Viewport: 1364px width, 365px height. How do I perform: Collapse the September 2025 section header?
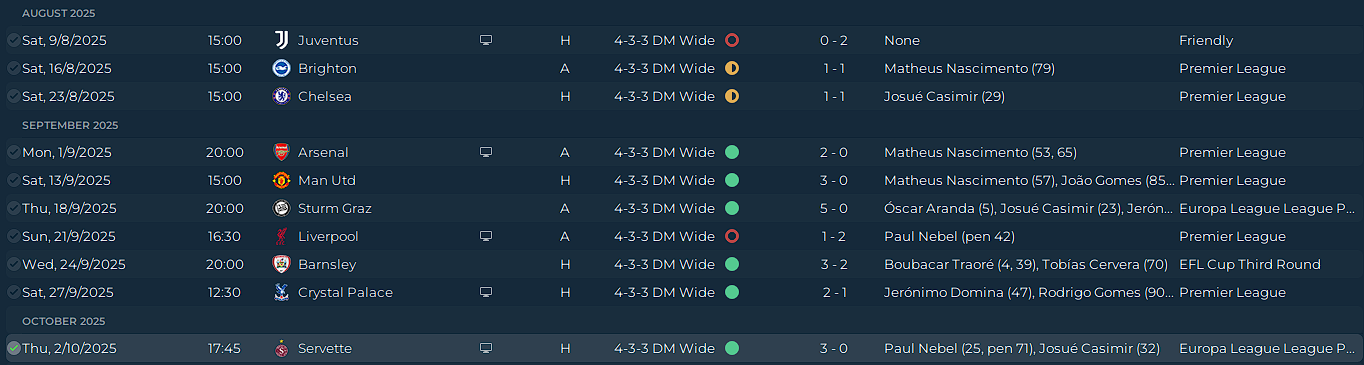point(70,125)
